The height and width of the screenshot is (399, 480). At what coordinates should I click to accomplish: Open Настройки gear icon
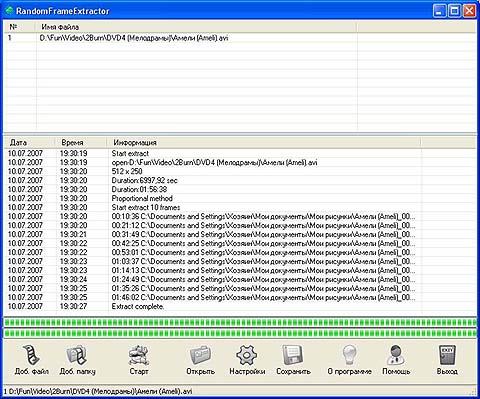pyautogui.click(x=247, y=355)
